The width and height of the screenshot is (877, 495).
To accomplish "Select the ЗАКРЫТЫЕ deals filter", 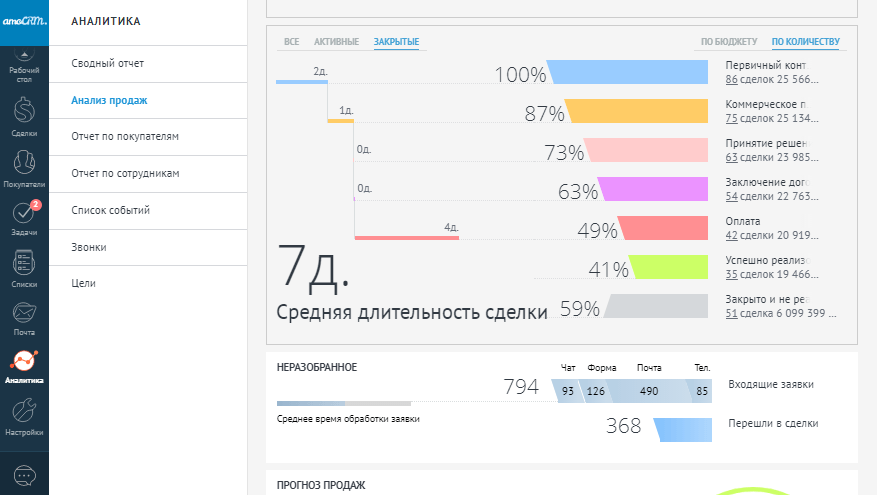I will (396, 42).
